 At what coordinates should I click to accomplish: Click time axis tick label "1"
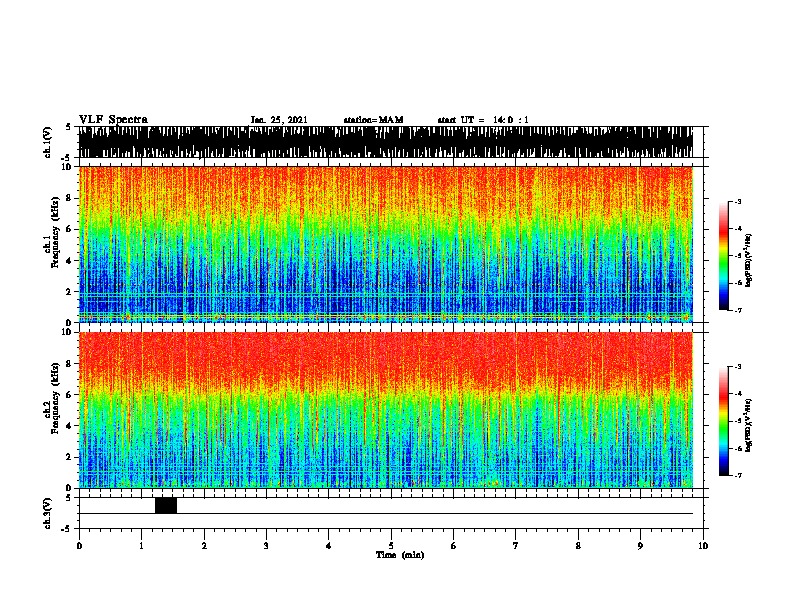141,546
